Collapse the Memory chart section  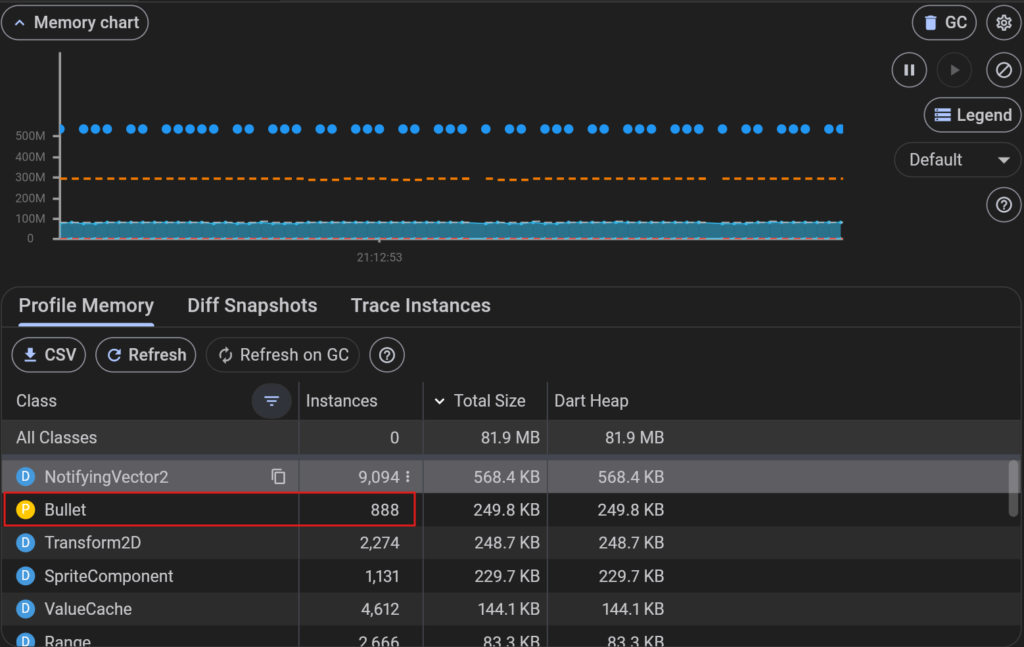point(75,22)
